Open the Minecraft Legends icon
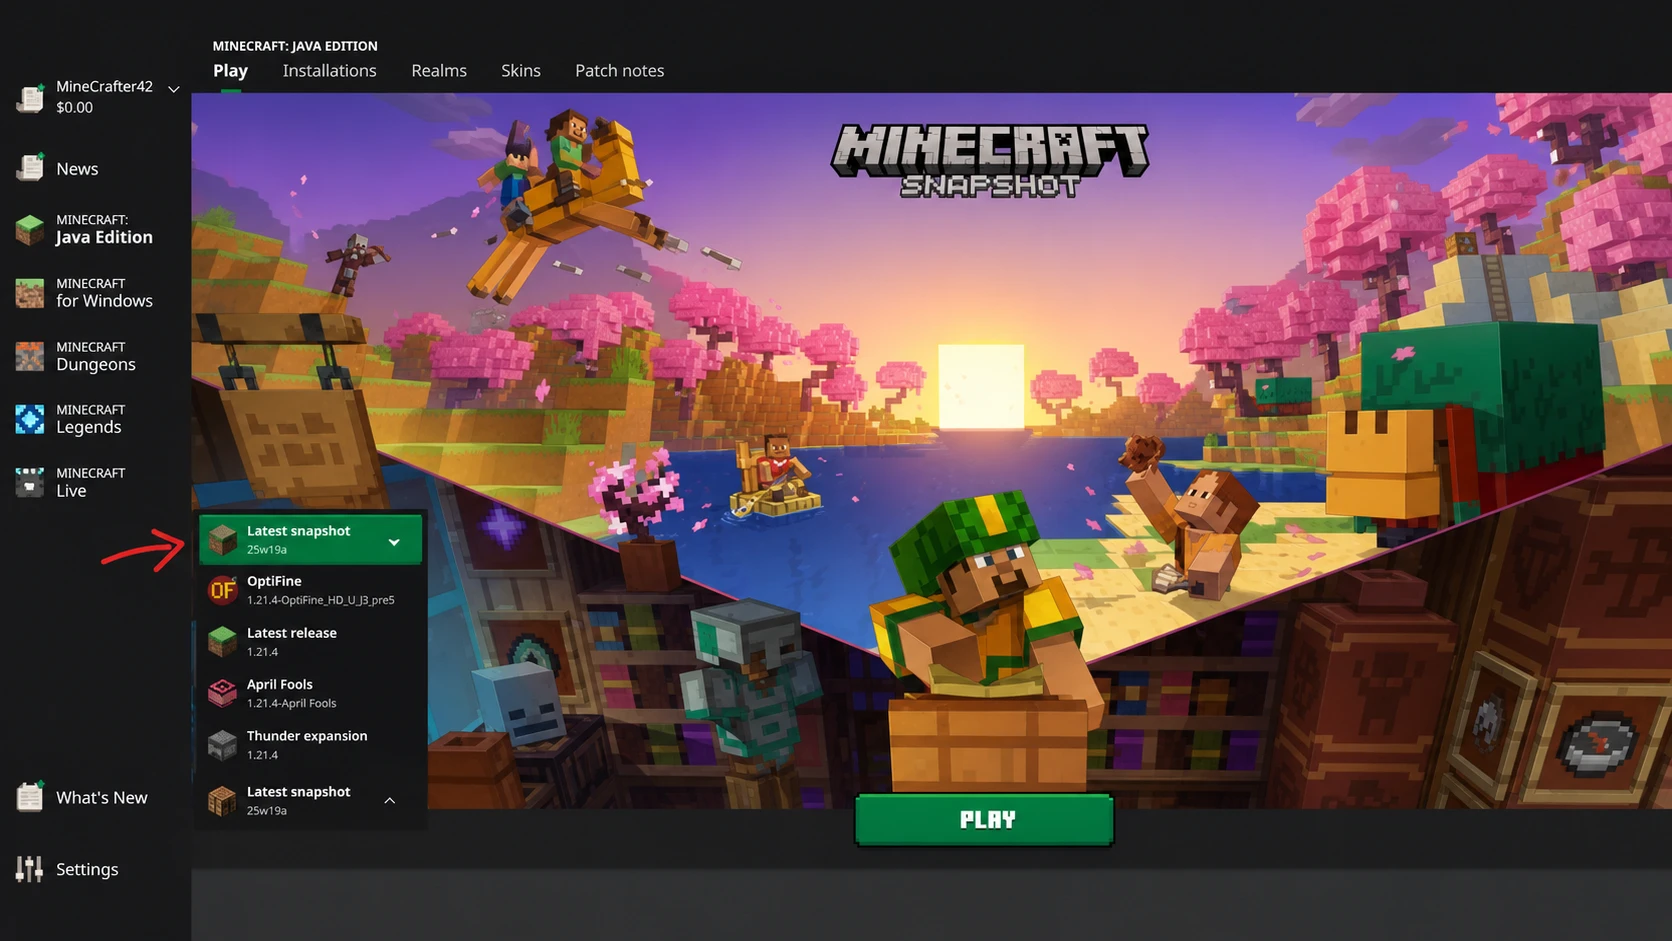 click(x=30, y=419)
